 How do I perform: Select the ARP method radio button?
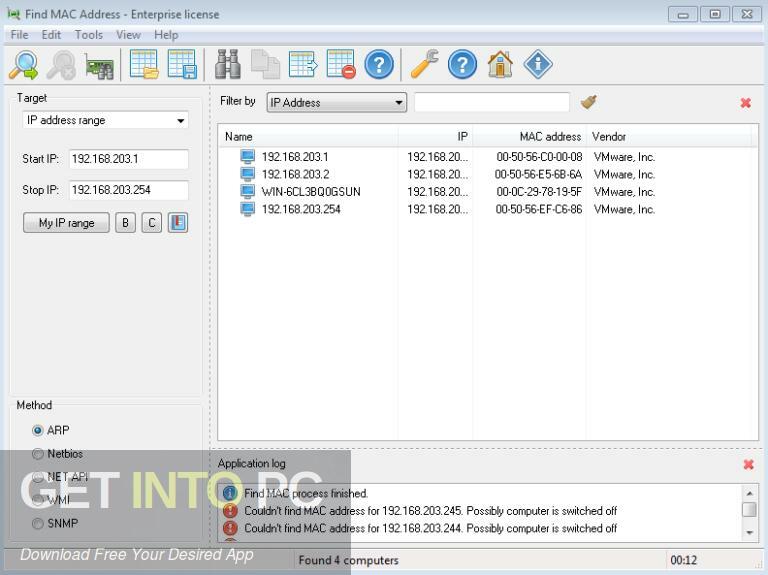pyautogui.click(x=37, y=430)
